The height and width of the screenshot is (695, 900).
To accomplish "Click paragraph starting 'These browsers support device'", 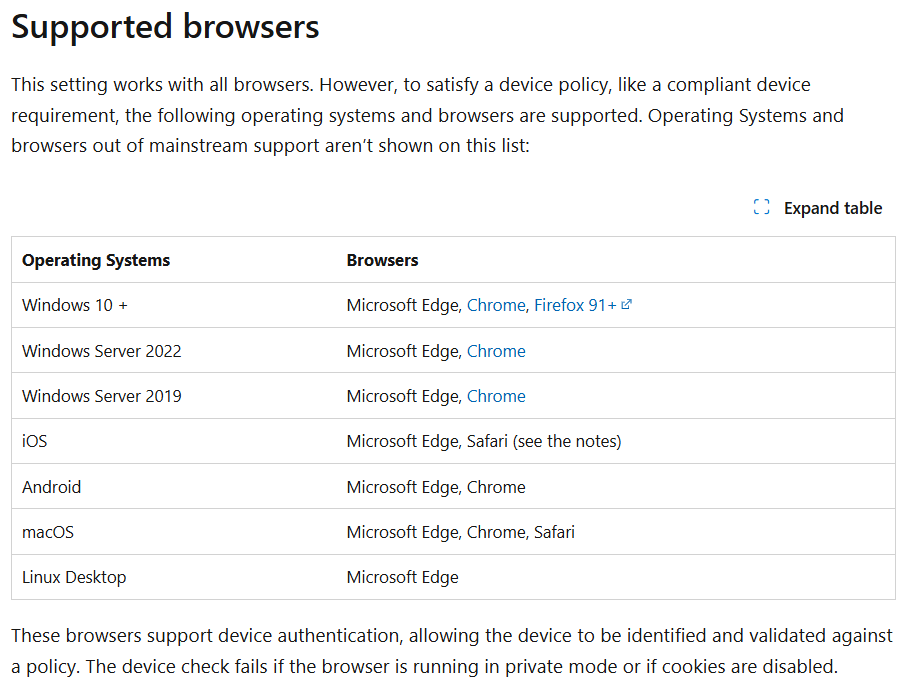I will pos(452,651).
